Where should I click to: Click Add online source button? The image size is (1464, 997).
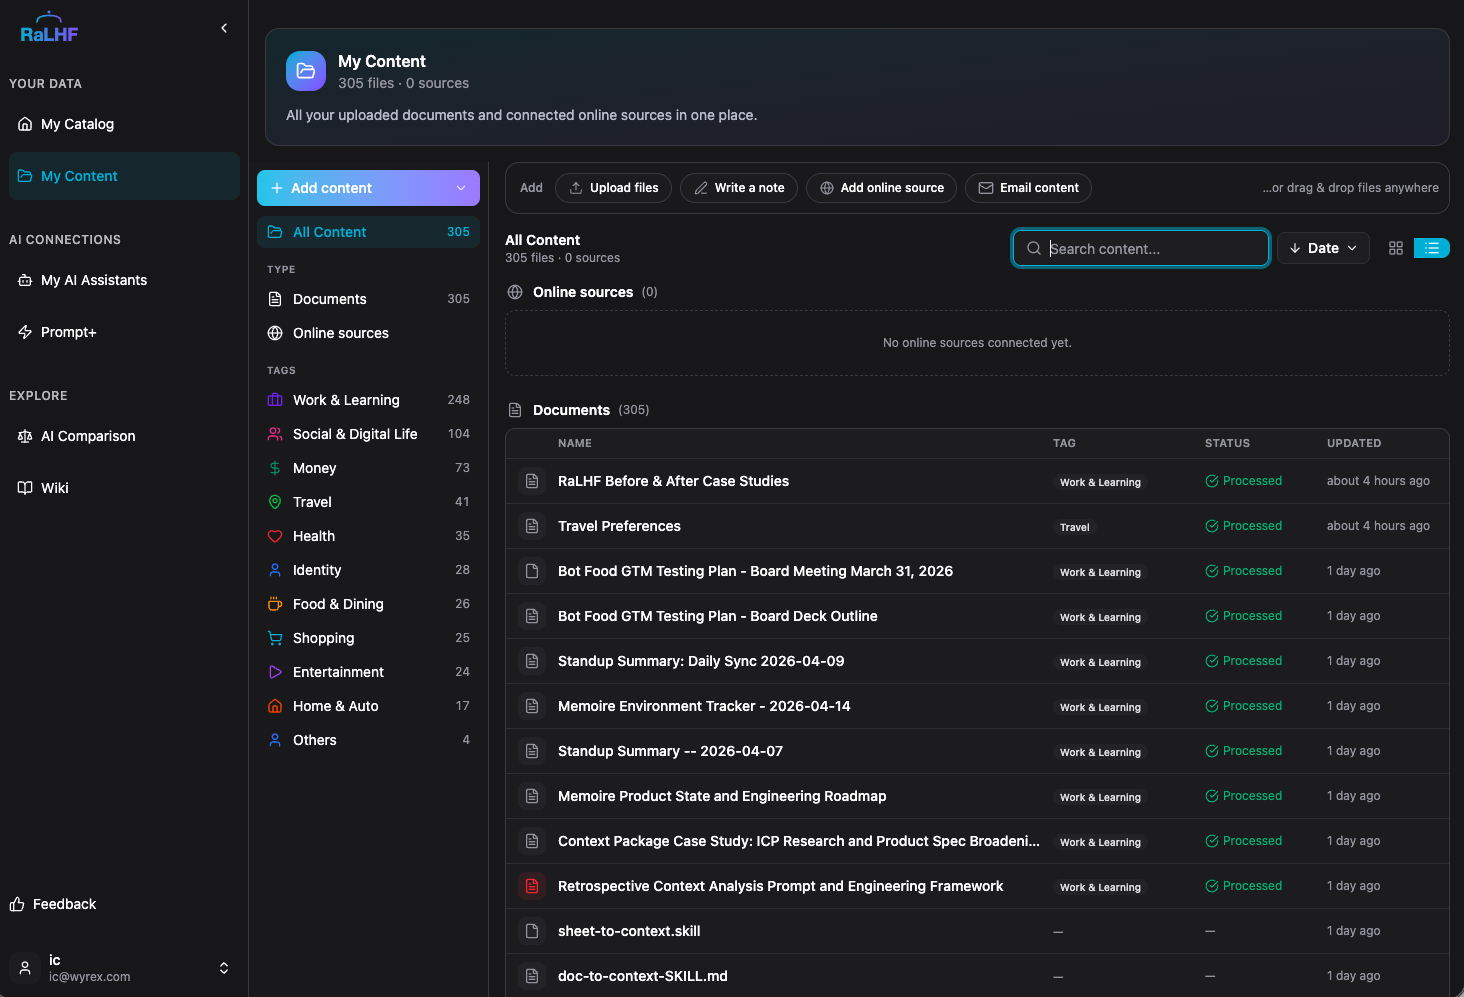881,188
